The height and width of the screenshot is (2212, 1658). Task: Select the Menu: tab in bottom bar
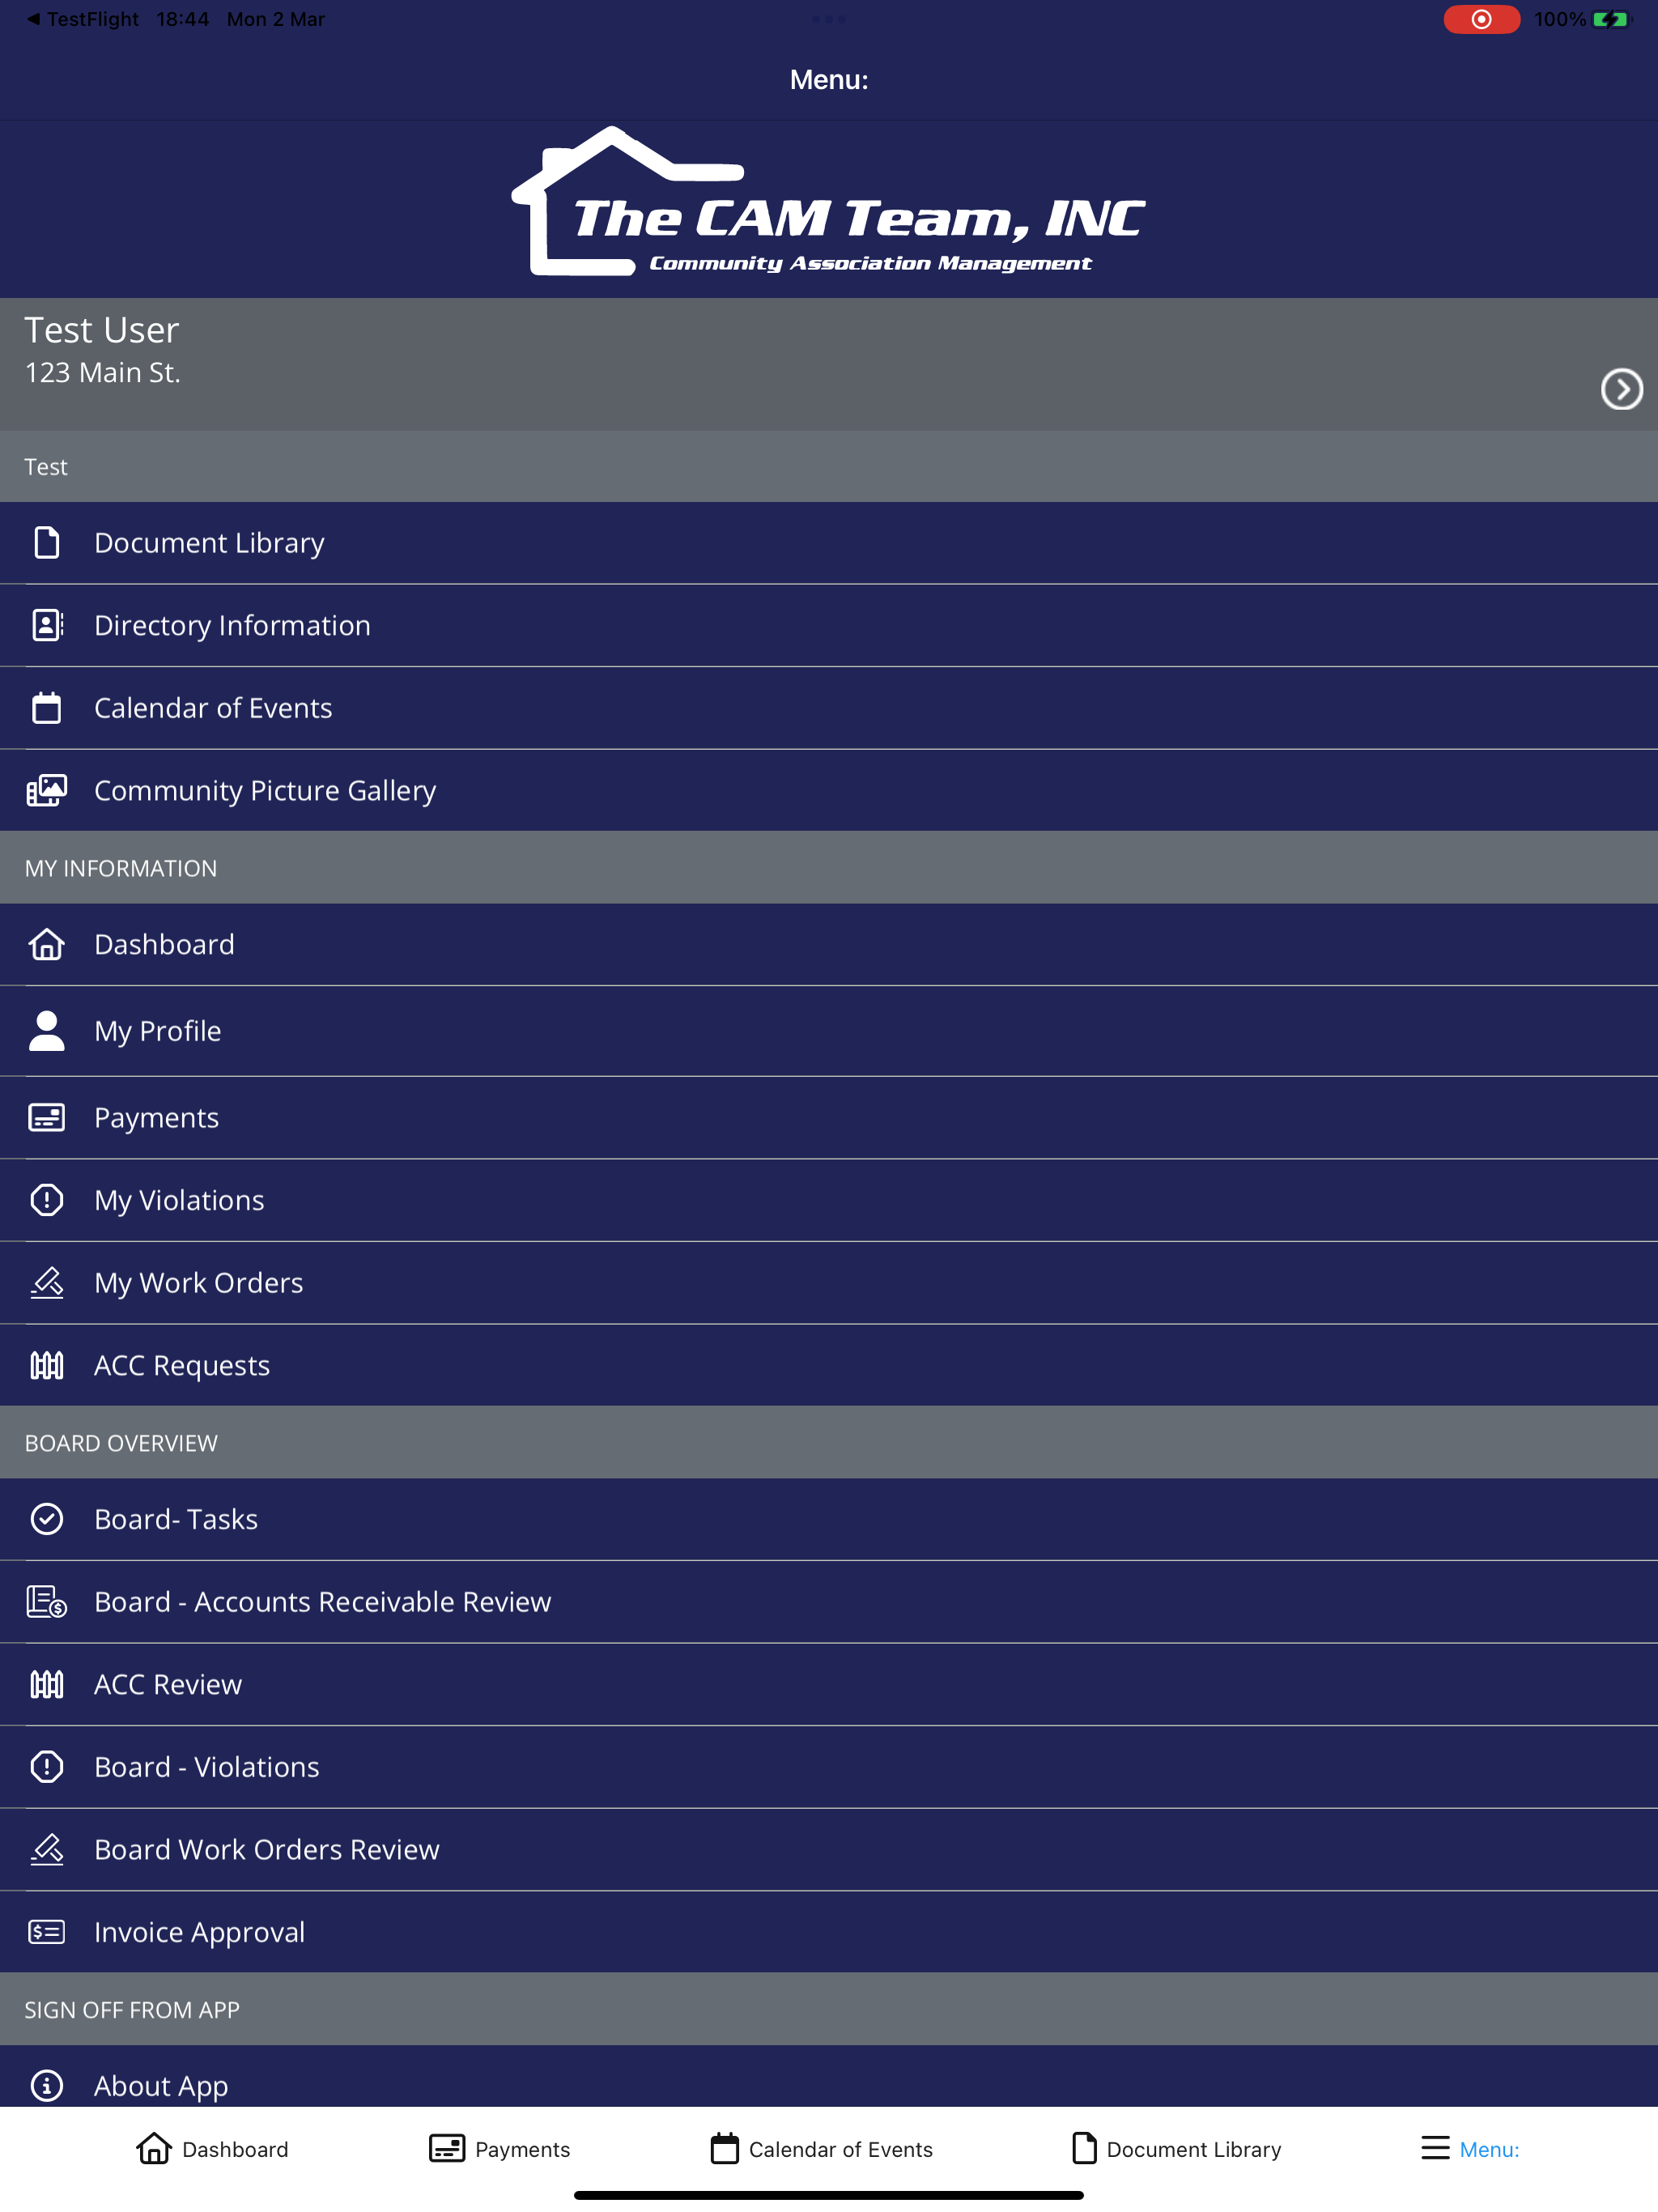tap(1470, 2149)
